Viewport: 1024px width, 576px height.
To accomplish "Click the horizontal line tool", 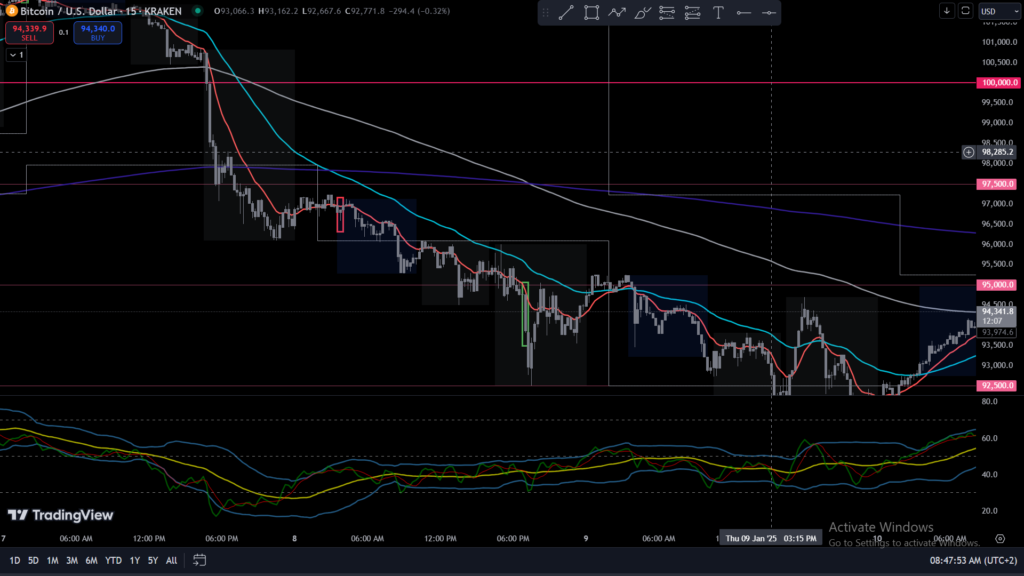I will 743,13.
